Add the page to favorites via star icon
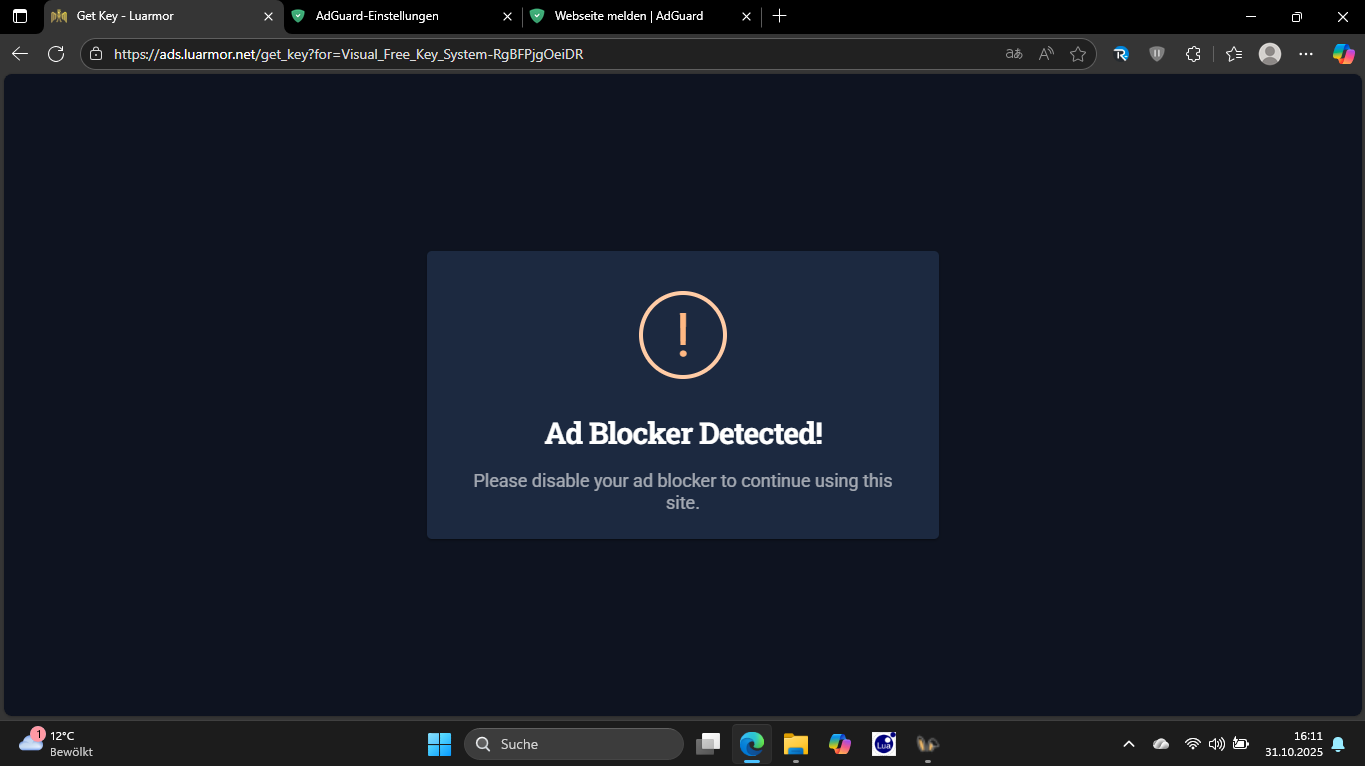1365x766 pixels. coord(1078,54)
